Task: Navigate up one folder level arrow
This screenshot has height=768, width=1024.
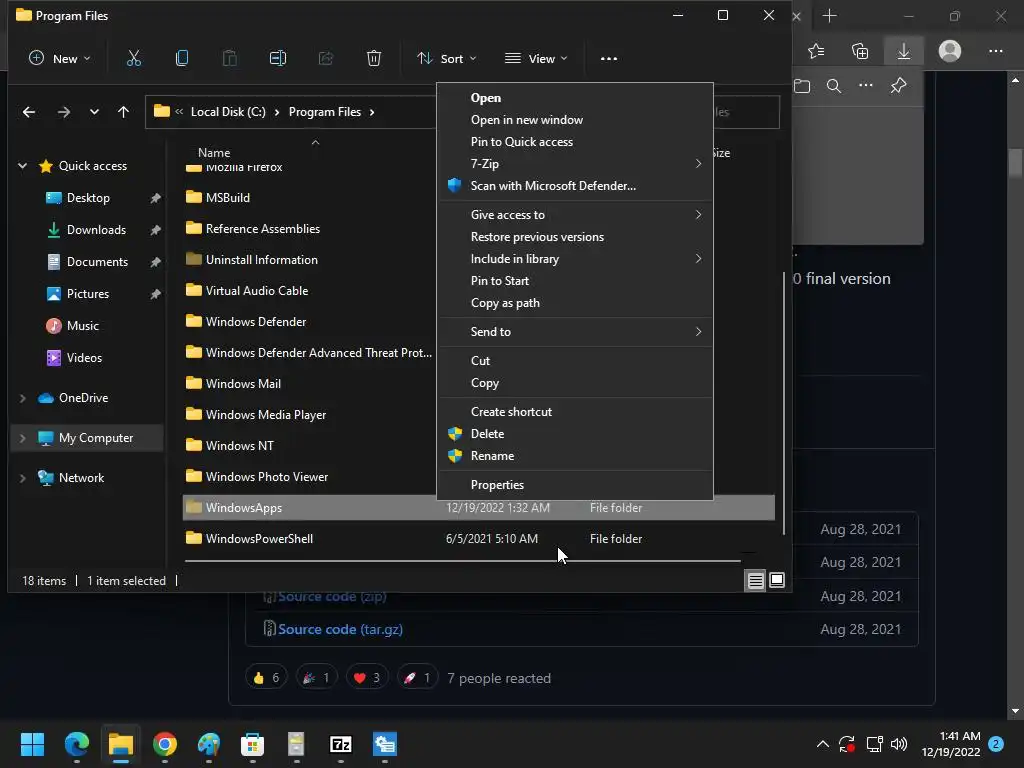Action: click(123, 112)
